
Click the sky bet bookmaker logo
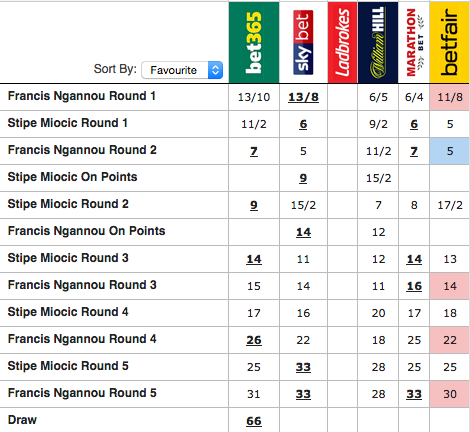[x=303, y=42]
